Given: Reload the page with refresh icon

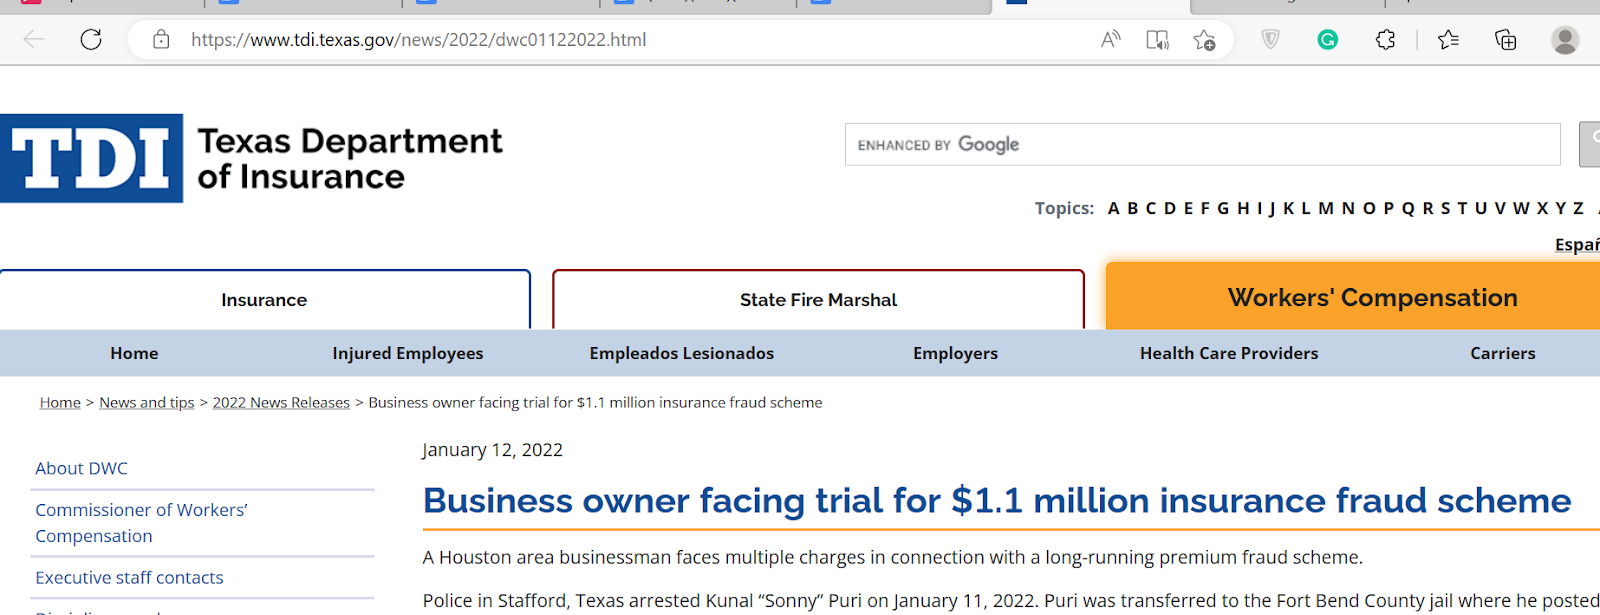Looking at the screenshot, I should tap(91, 40).
